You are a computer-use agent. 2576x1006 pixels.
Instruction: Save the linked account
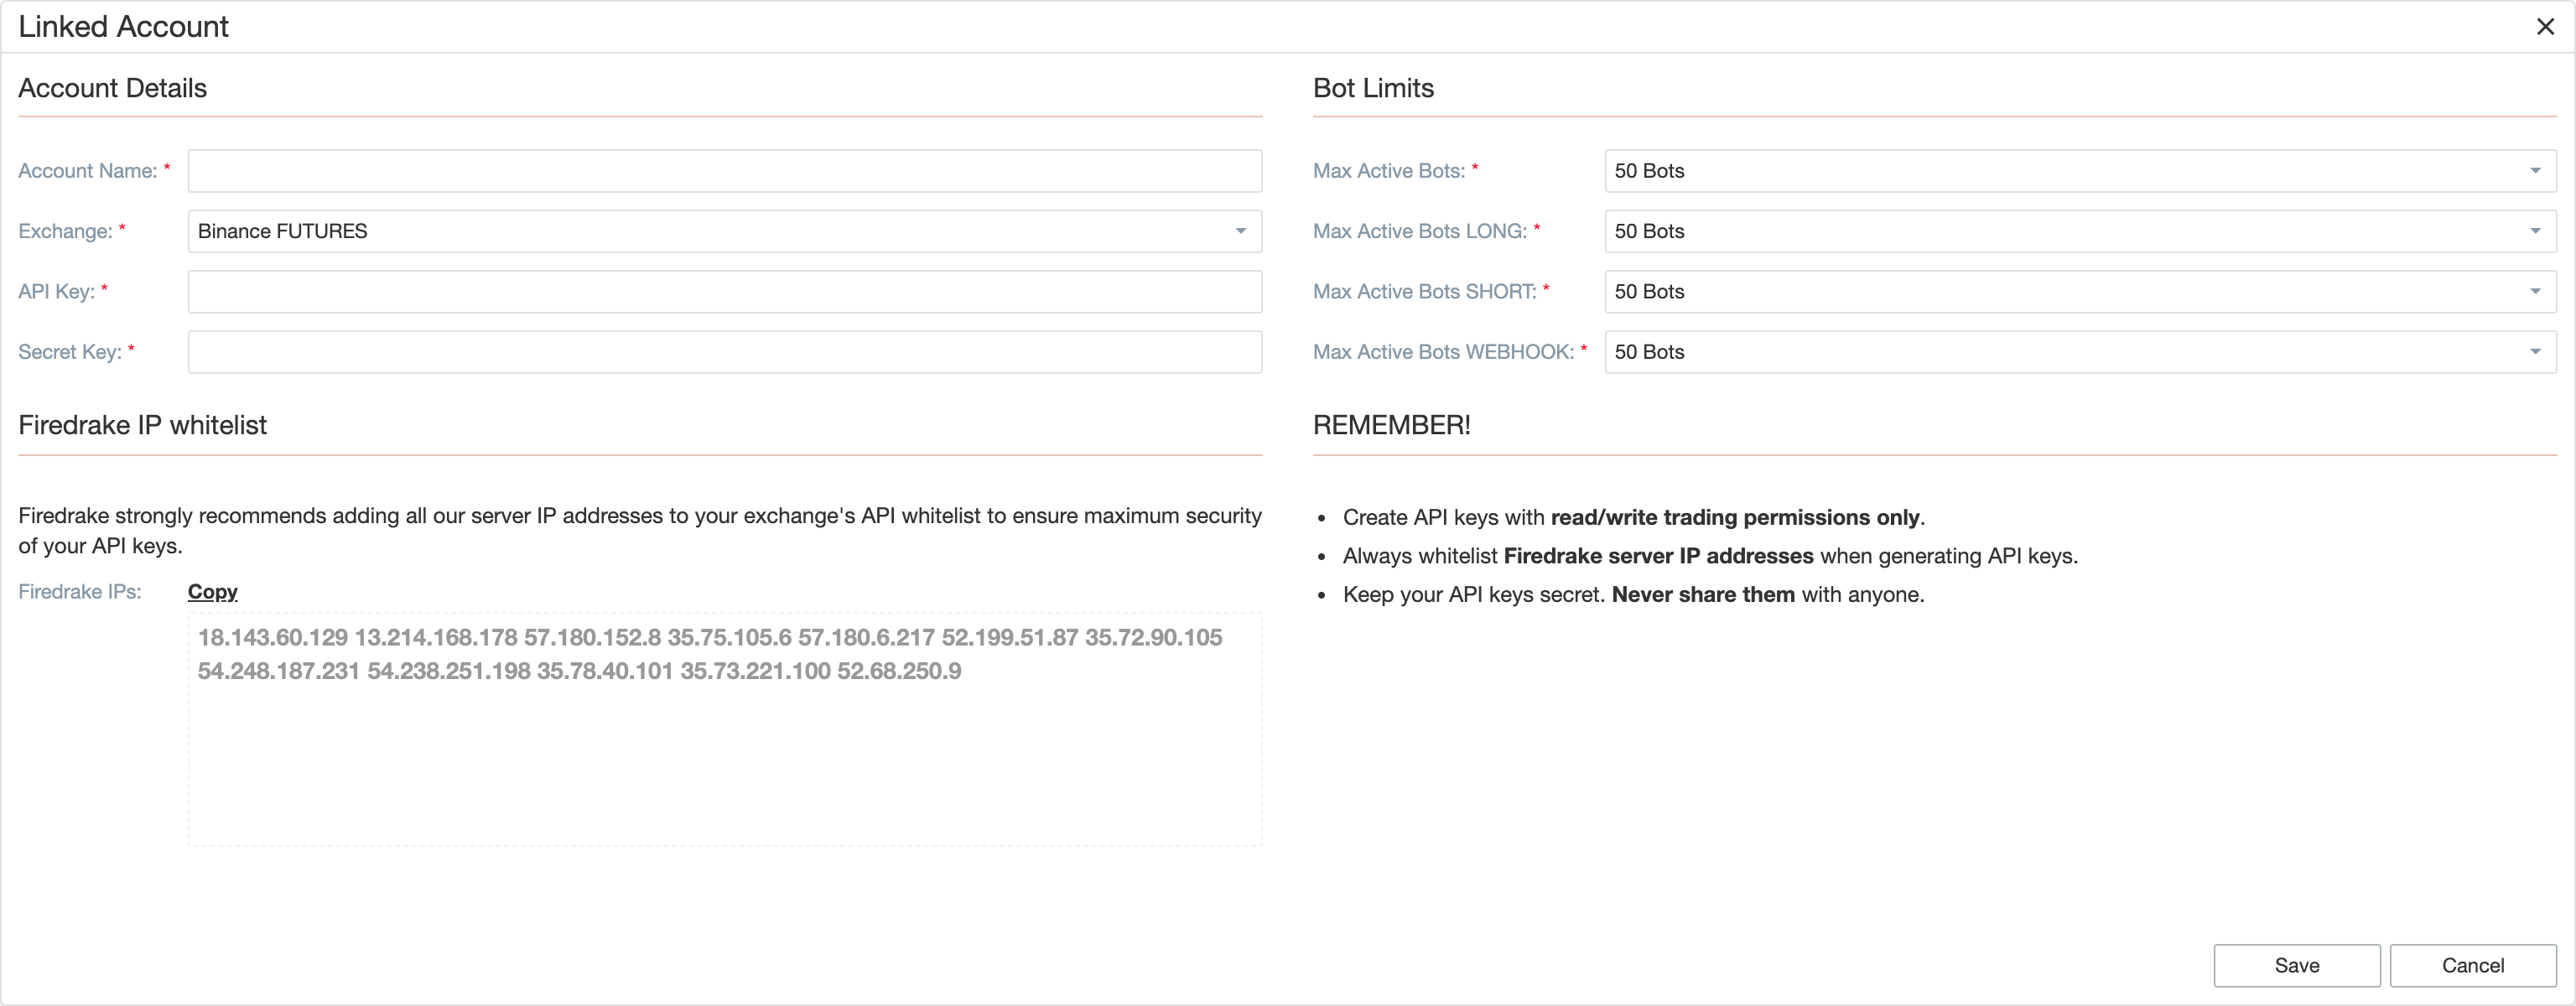[x=2296, y=965]
